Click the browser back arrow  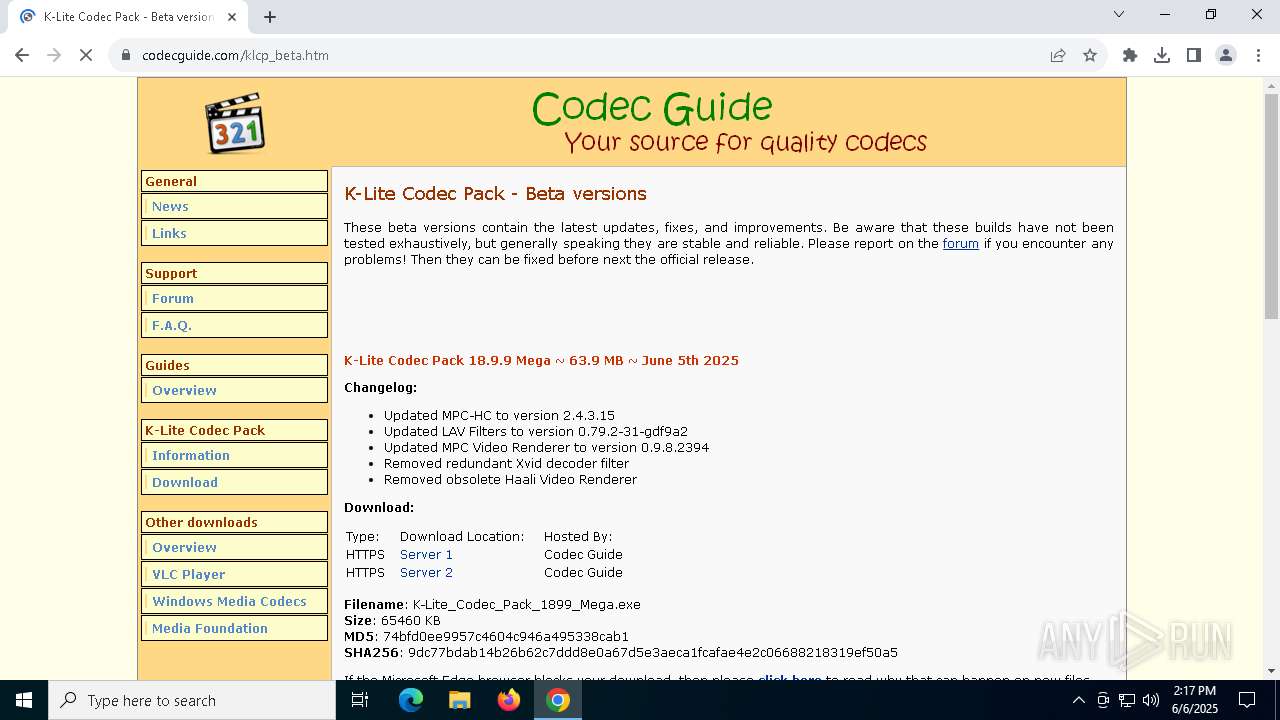(22, 55)
